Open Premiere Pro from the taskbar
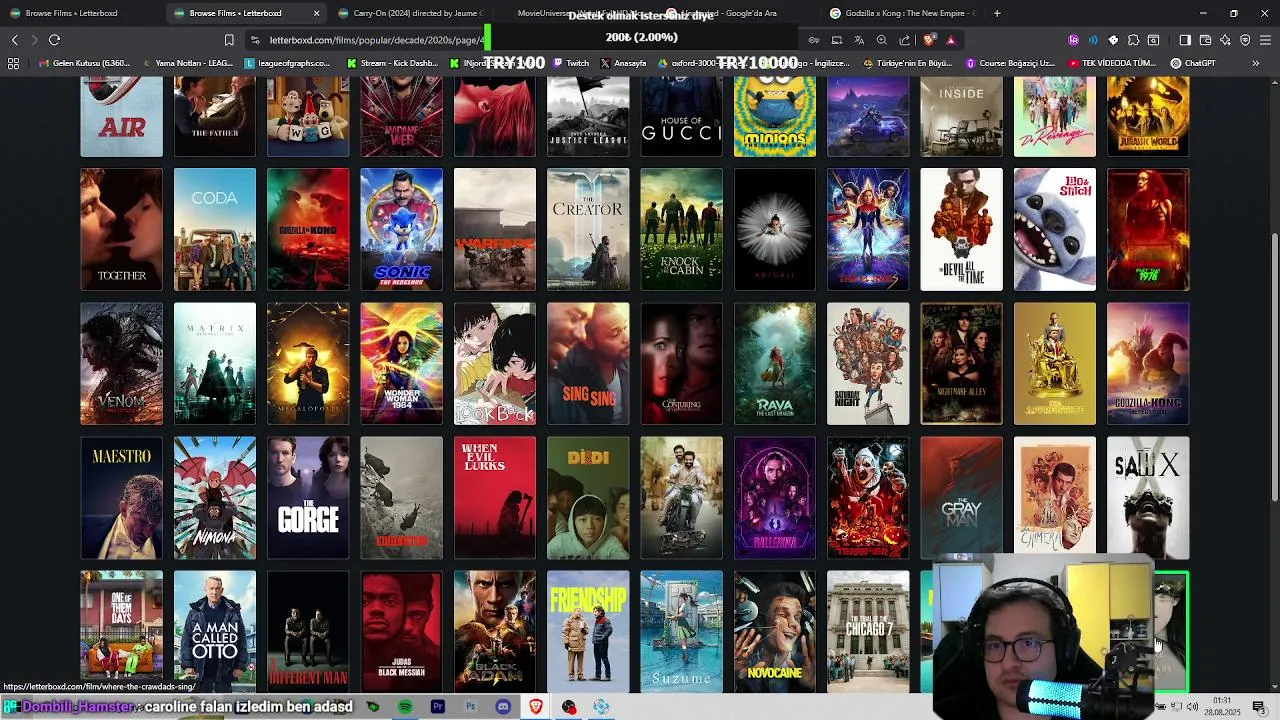Viewport: 1280px width, 720px height. coord(437,707)
